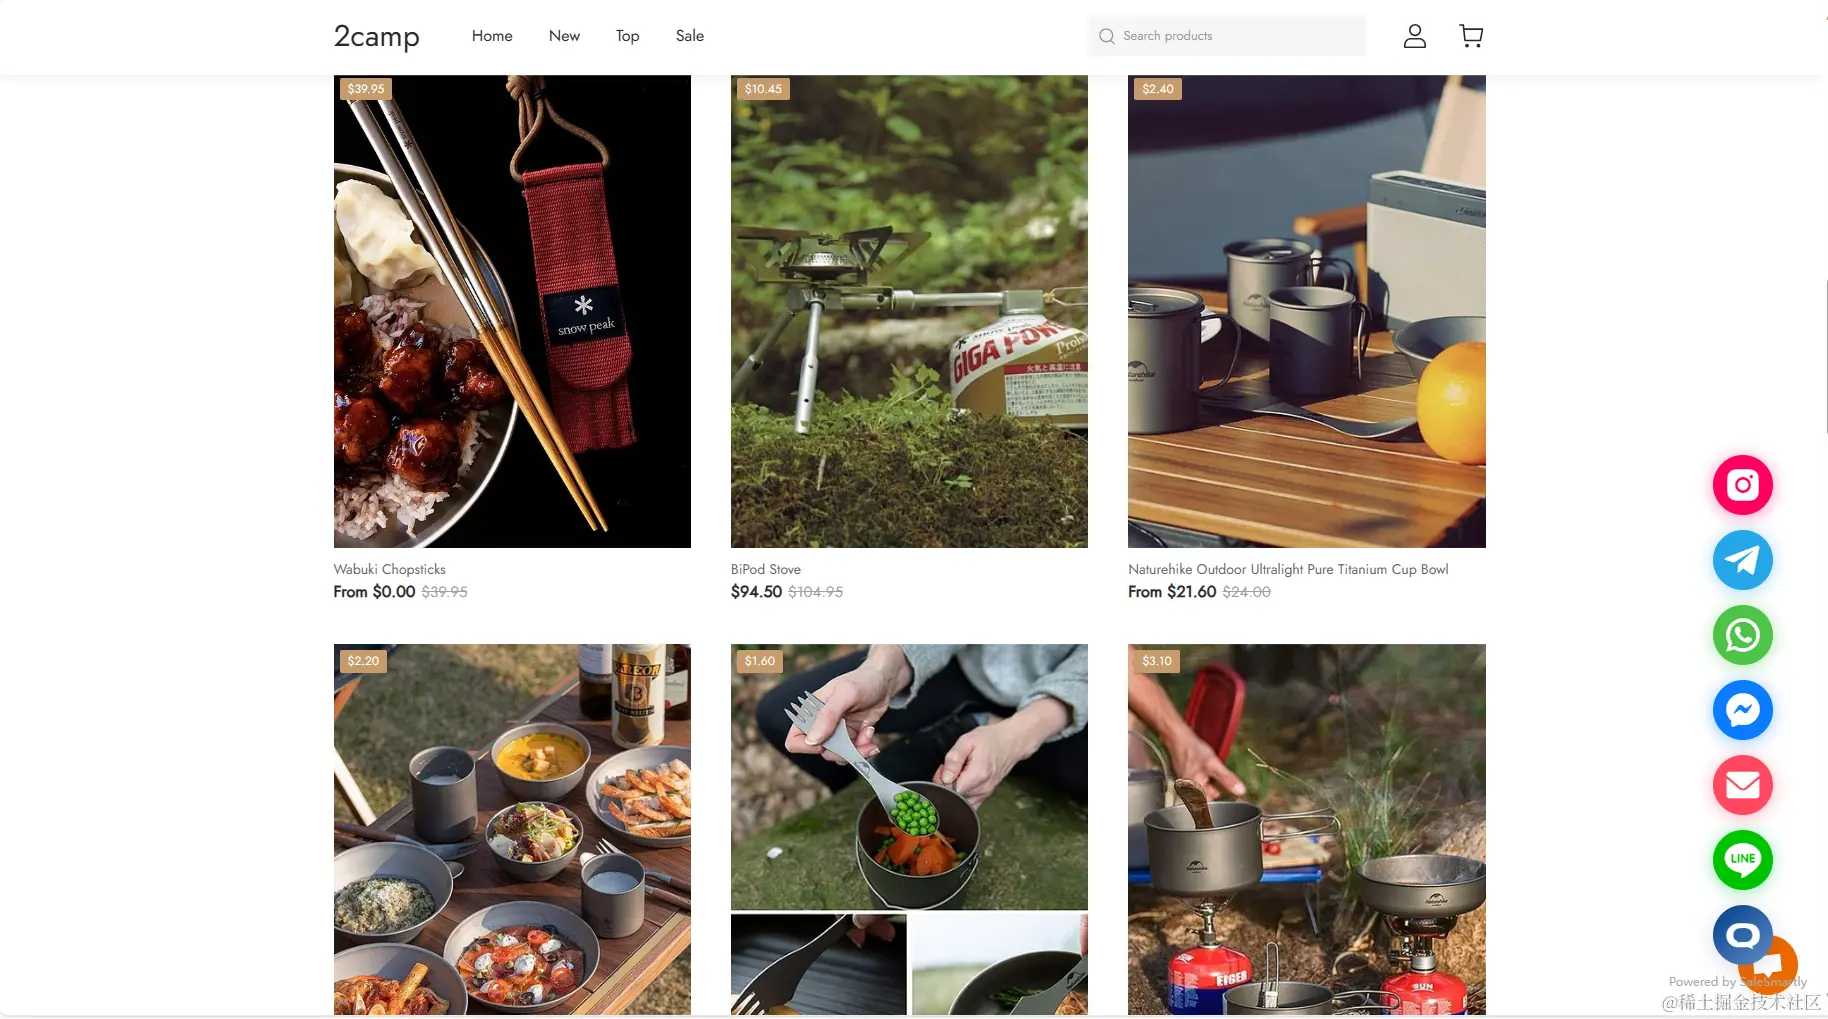Open the shopping cart icon
Screen dimensions: 1828x1019
click(x=1471, y=36)
